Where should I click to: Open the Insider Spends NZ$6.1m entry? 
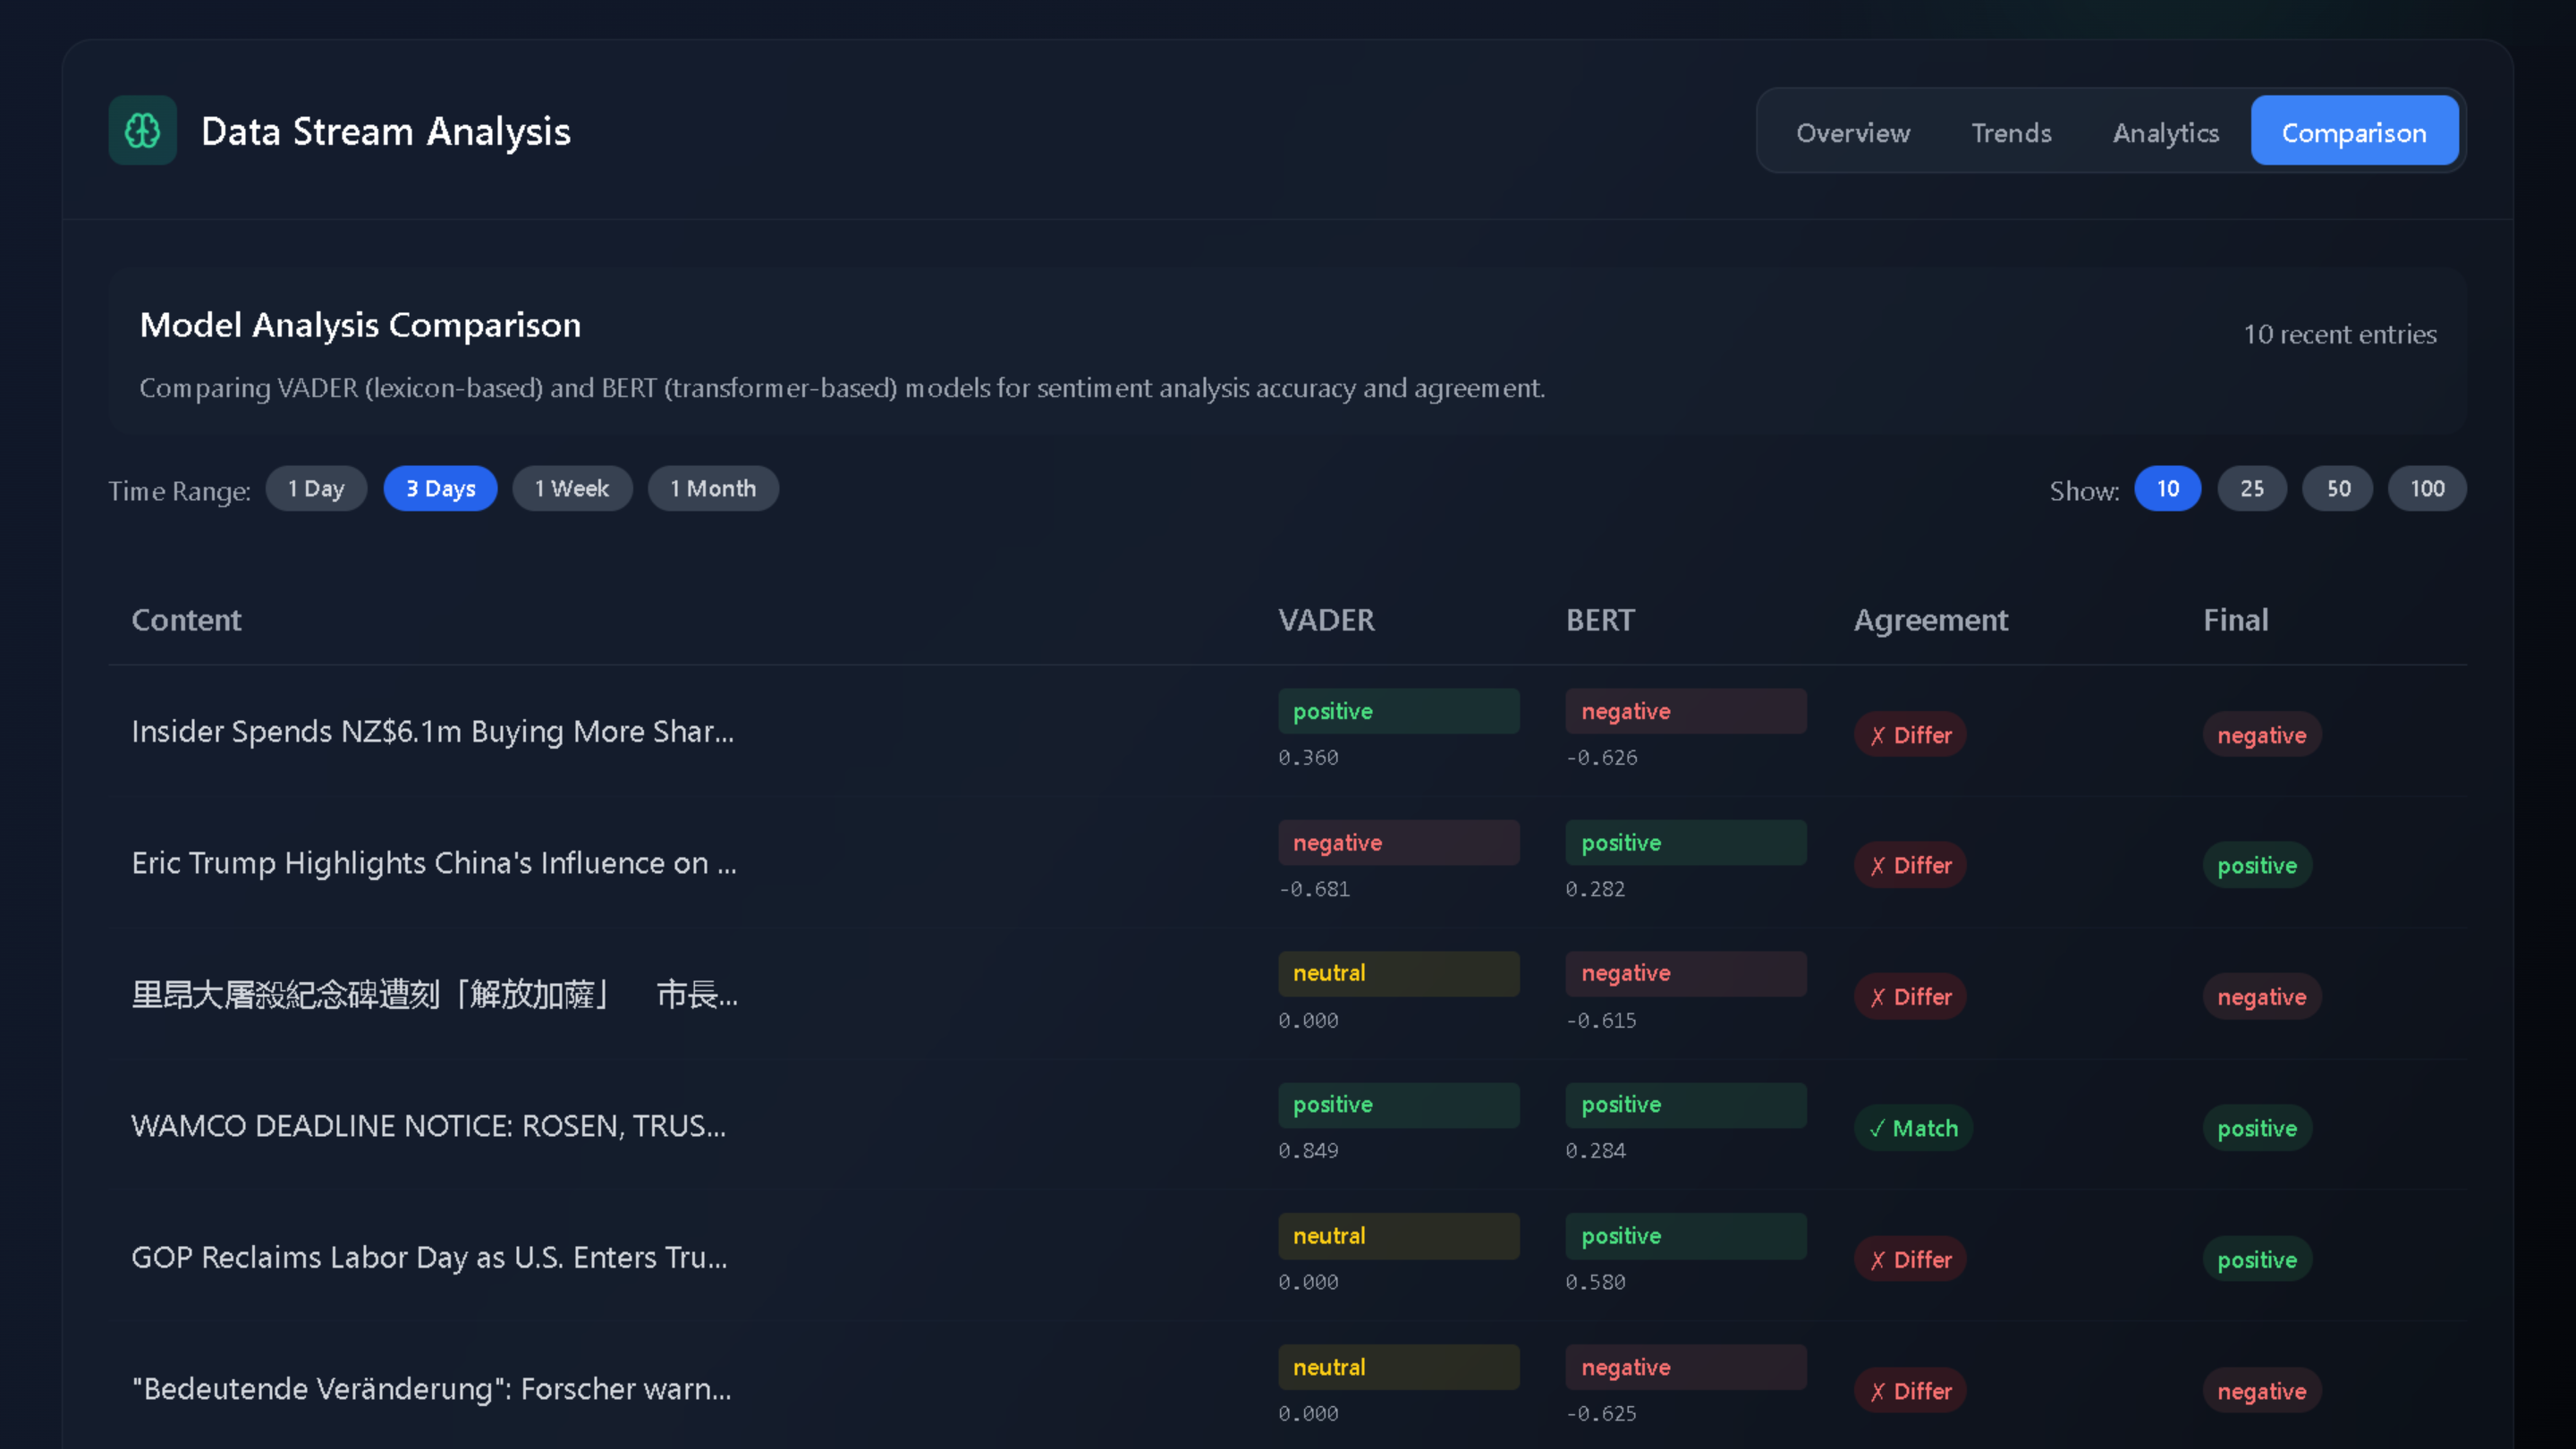[433, 732]
